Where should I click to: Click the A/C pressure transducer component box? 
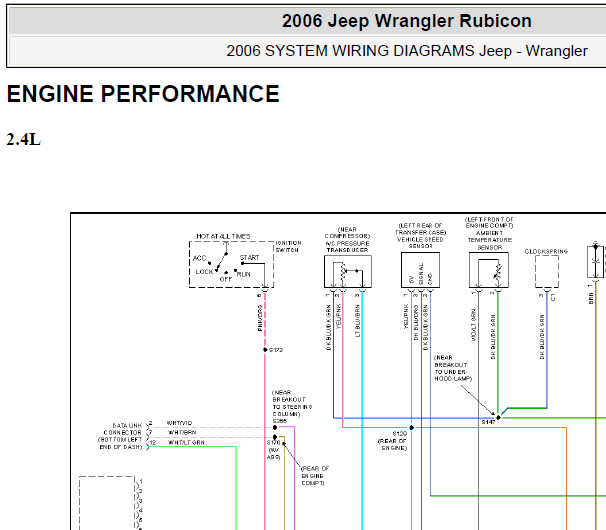pos(348,271)
